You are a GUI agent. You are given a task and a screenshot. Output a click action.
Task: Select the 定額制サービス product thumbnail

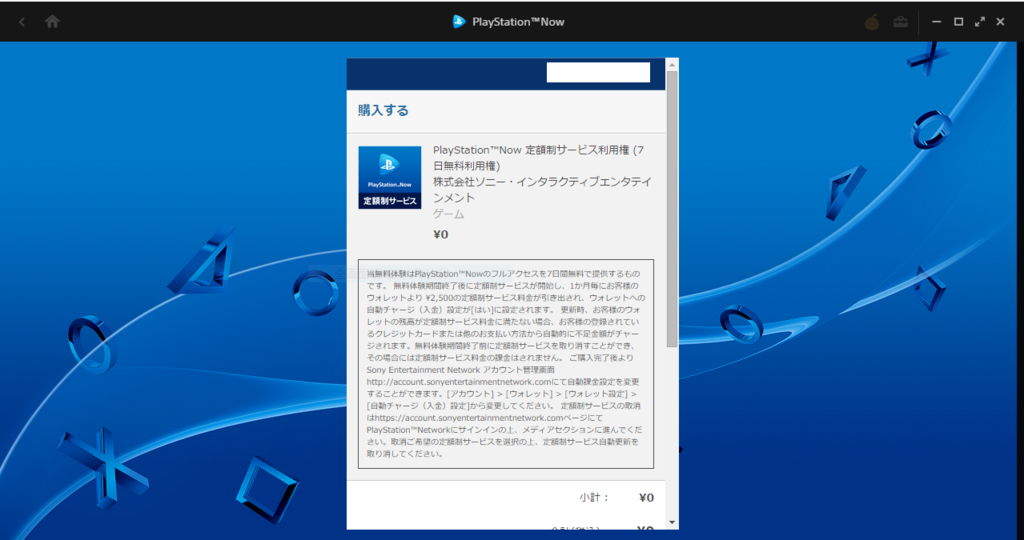click(390, 178)
